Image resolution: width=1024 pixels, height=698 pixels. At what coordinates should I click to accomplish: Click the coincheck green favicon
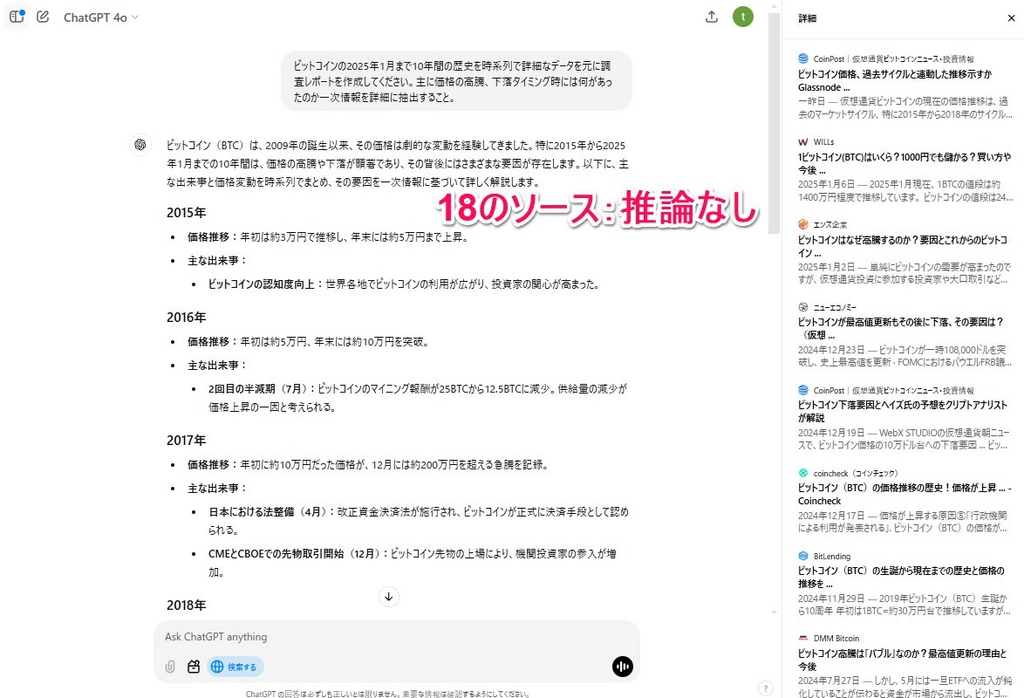pyautogui.click(x=803, y=473)
